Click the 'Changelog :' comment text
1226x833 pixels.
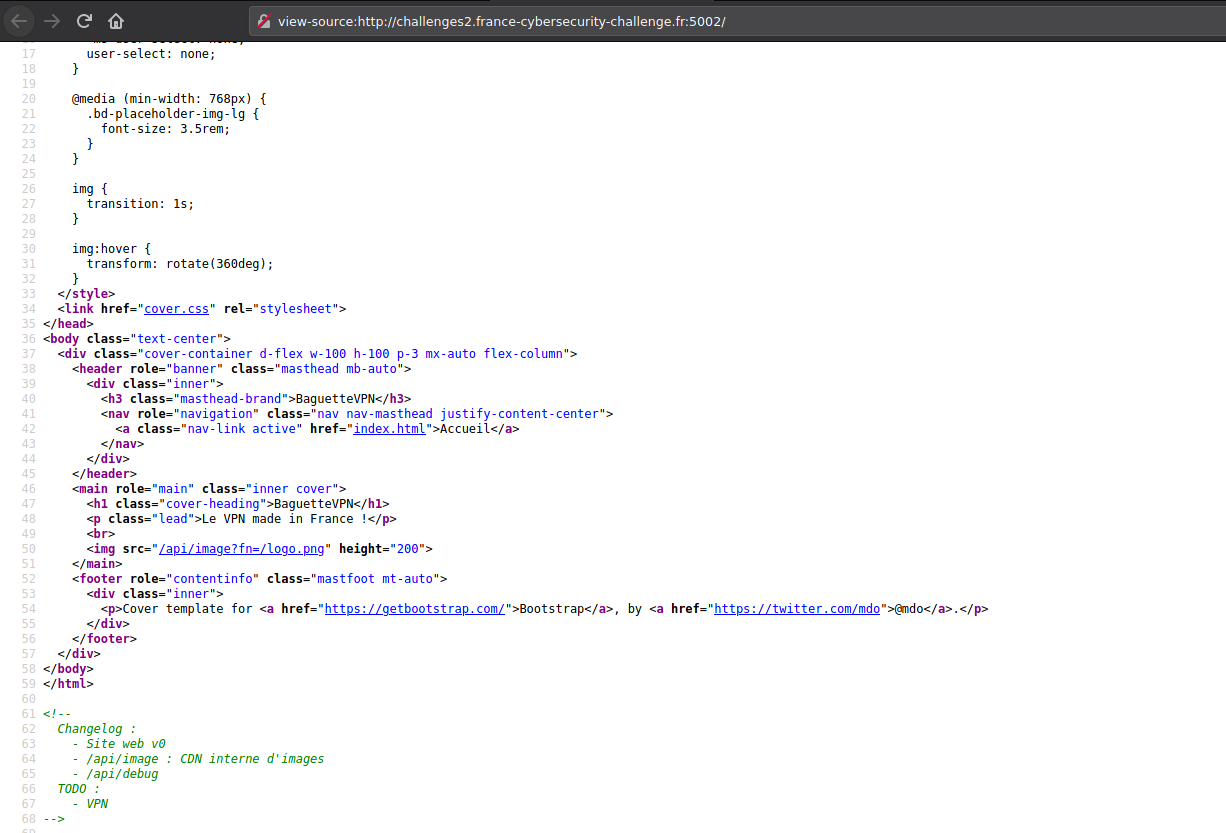click(97, 729)
